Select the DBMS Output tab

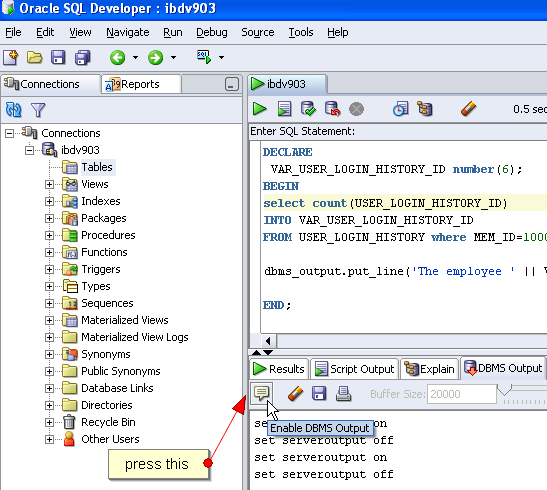tap(503, 368)
